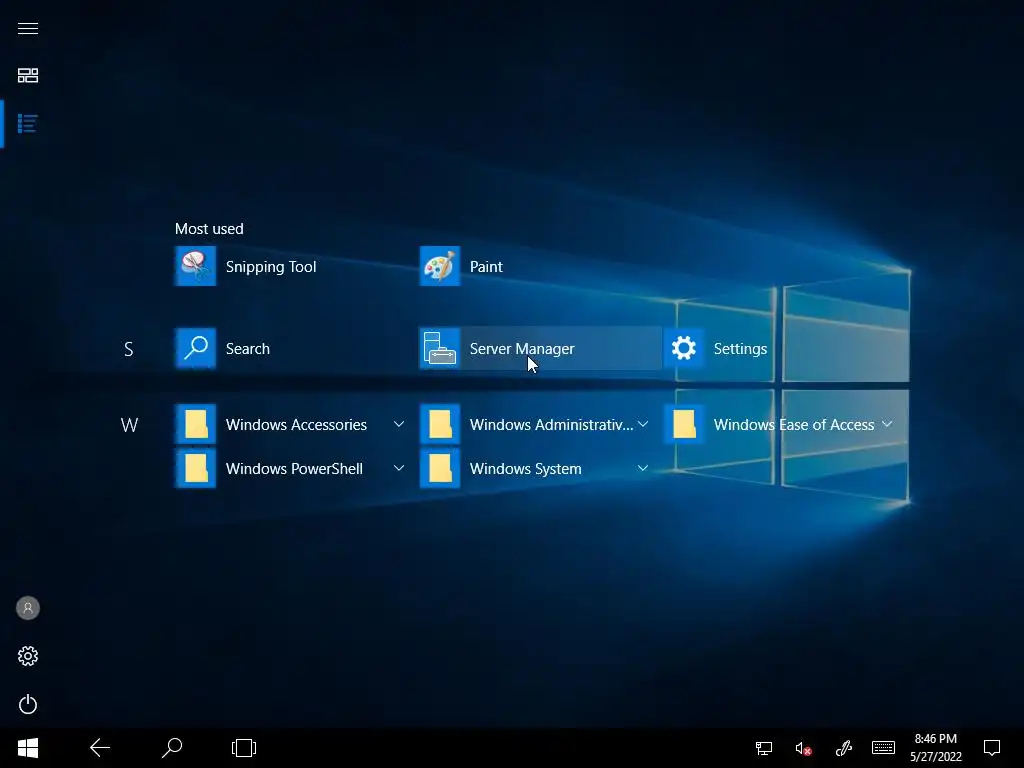Click the 'Server Manager' label text

(522, 349)
